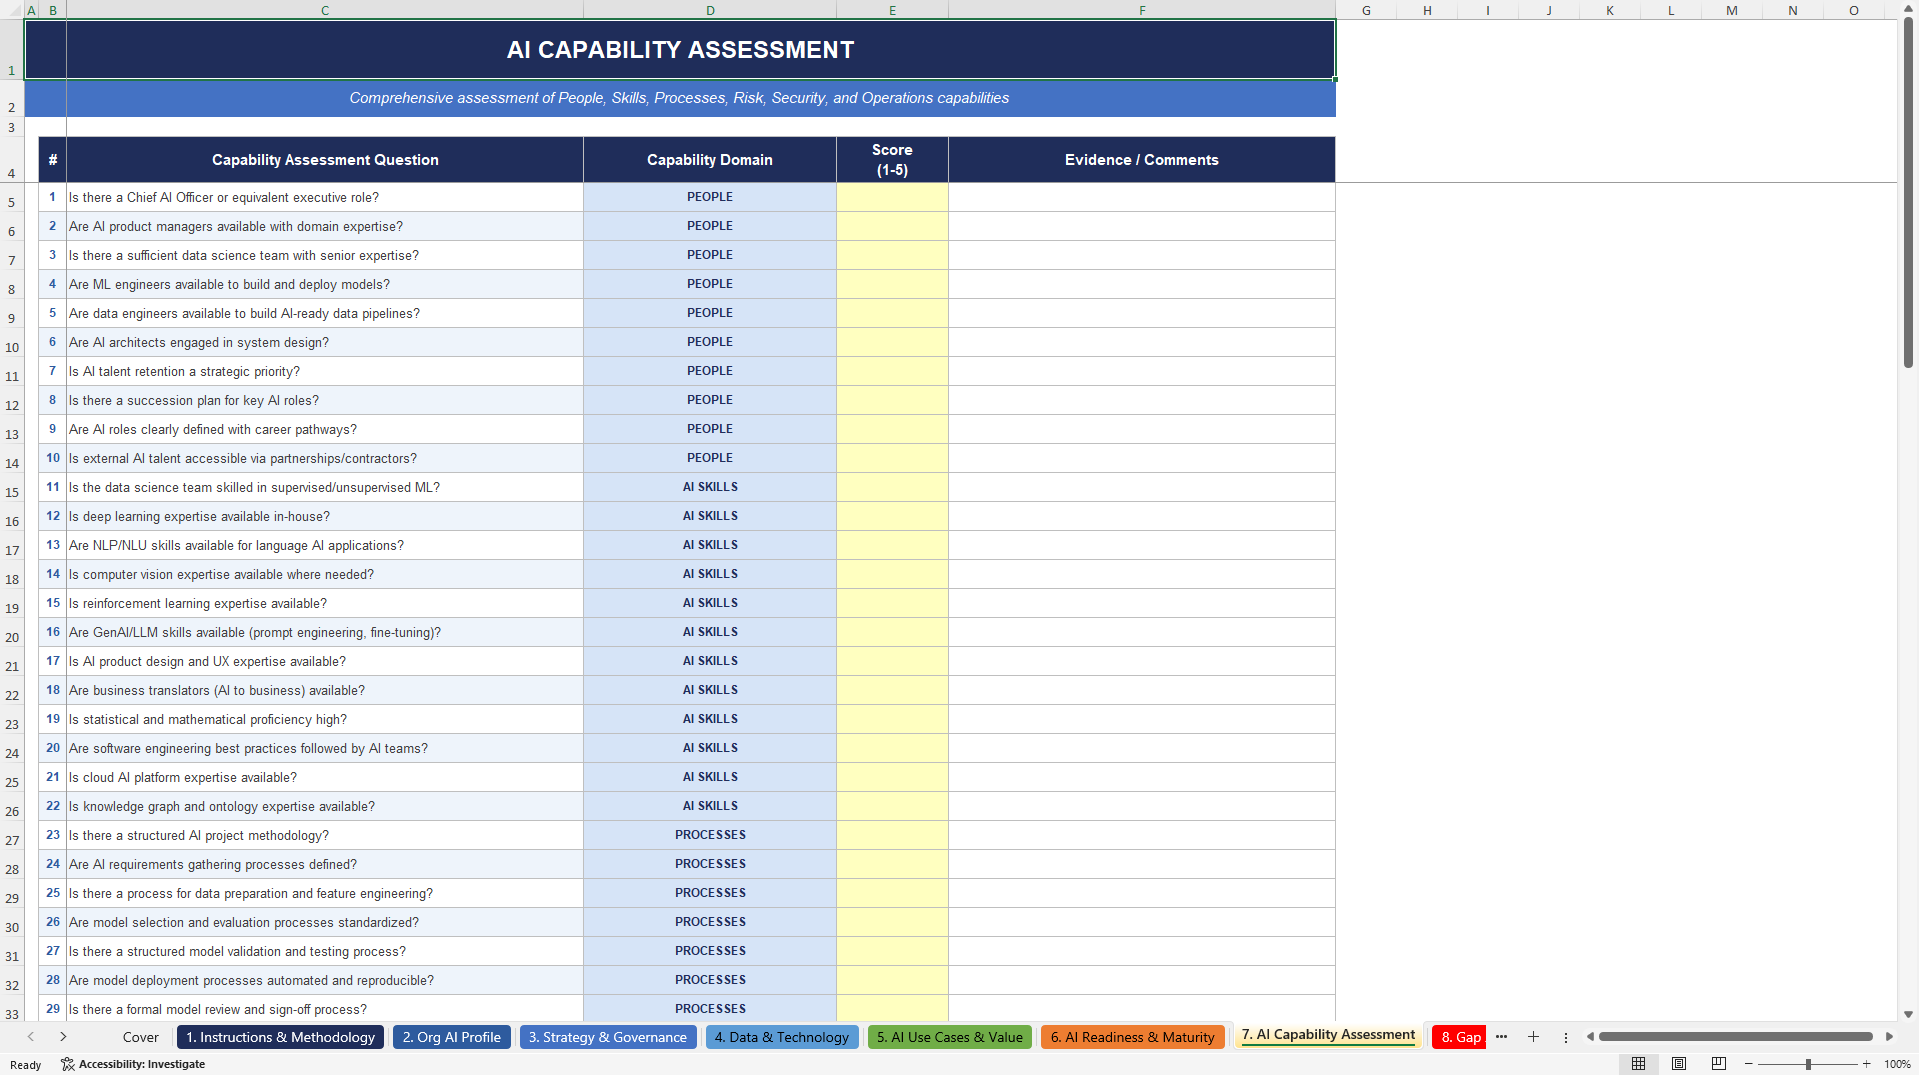1919x1075 pixels.
Task: Click the Evidence / Comments header cell
Action: (x=1142, y=160)
